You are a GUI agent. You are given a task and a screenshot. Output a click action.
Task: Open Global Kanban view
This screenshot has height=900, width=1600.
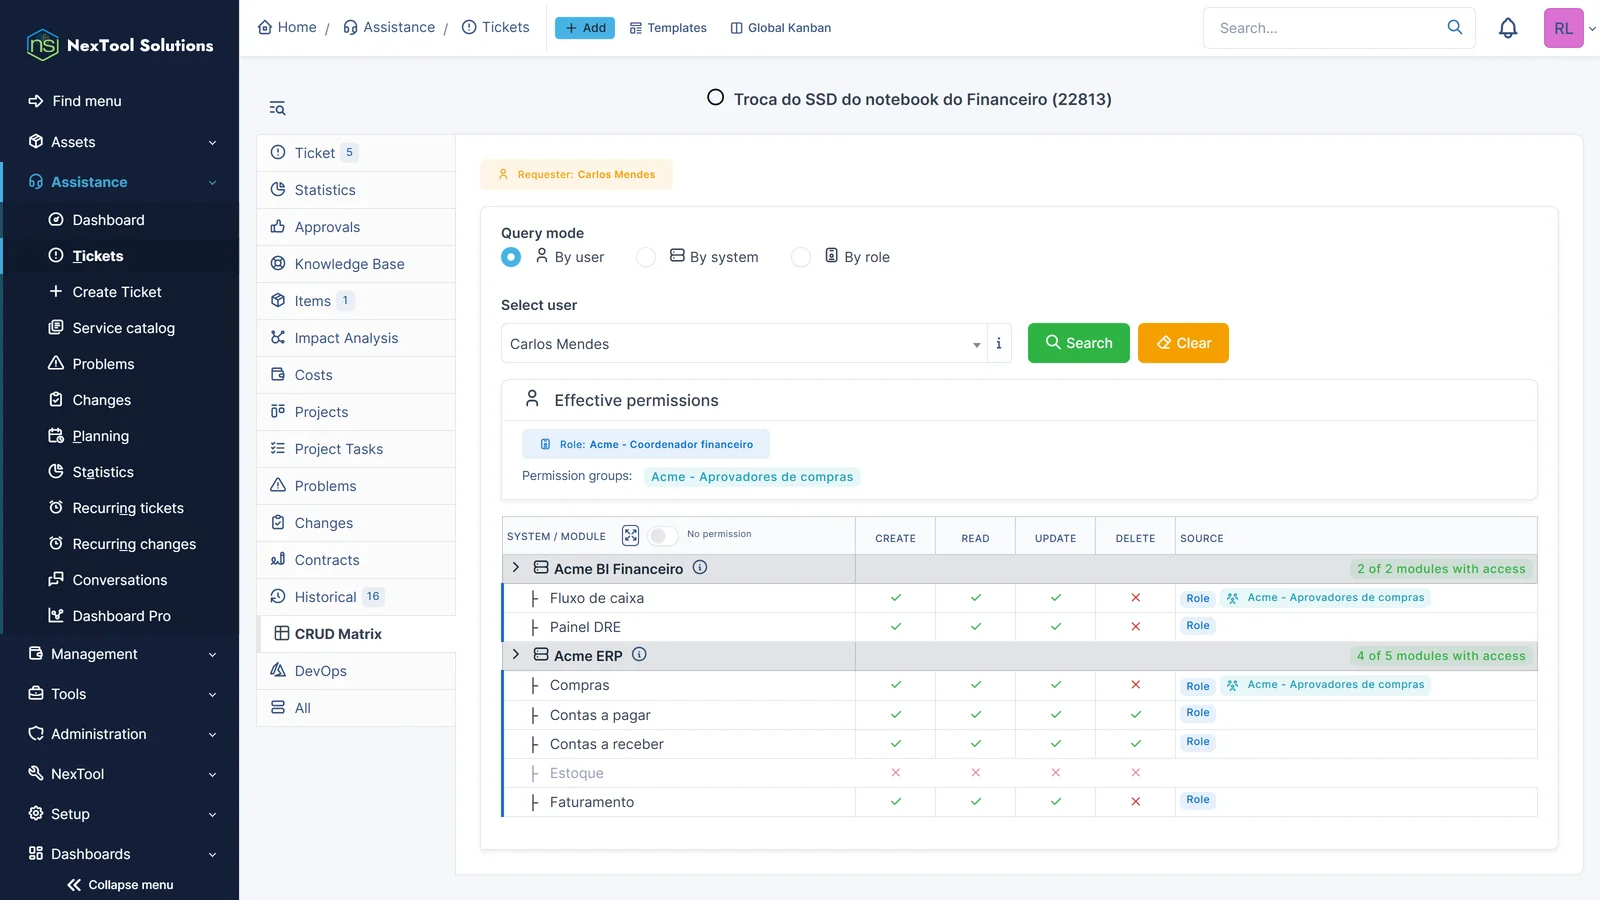click(x=781, y=28)
